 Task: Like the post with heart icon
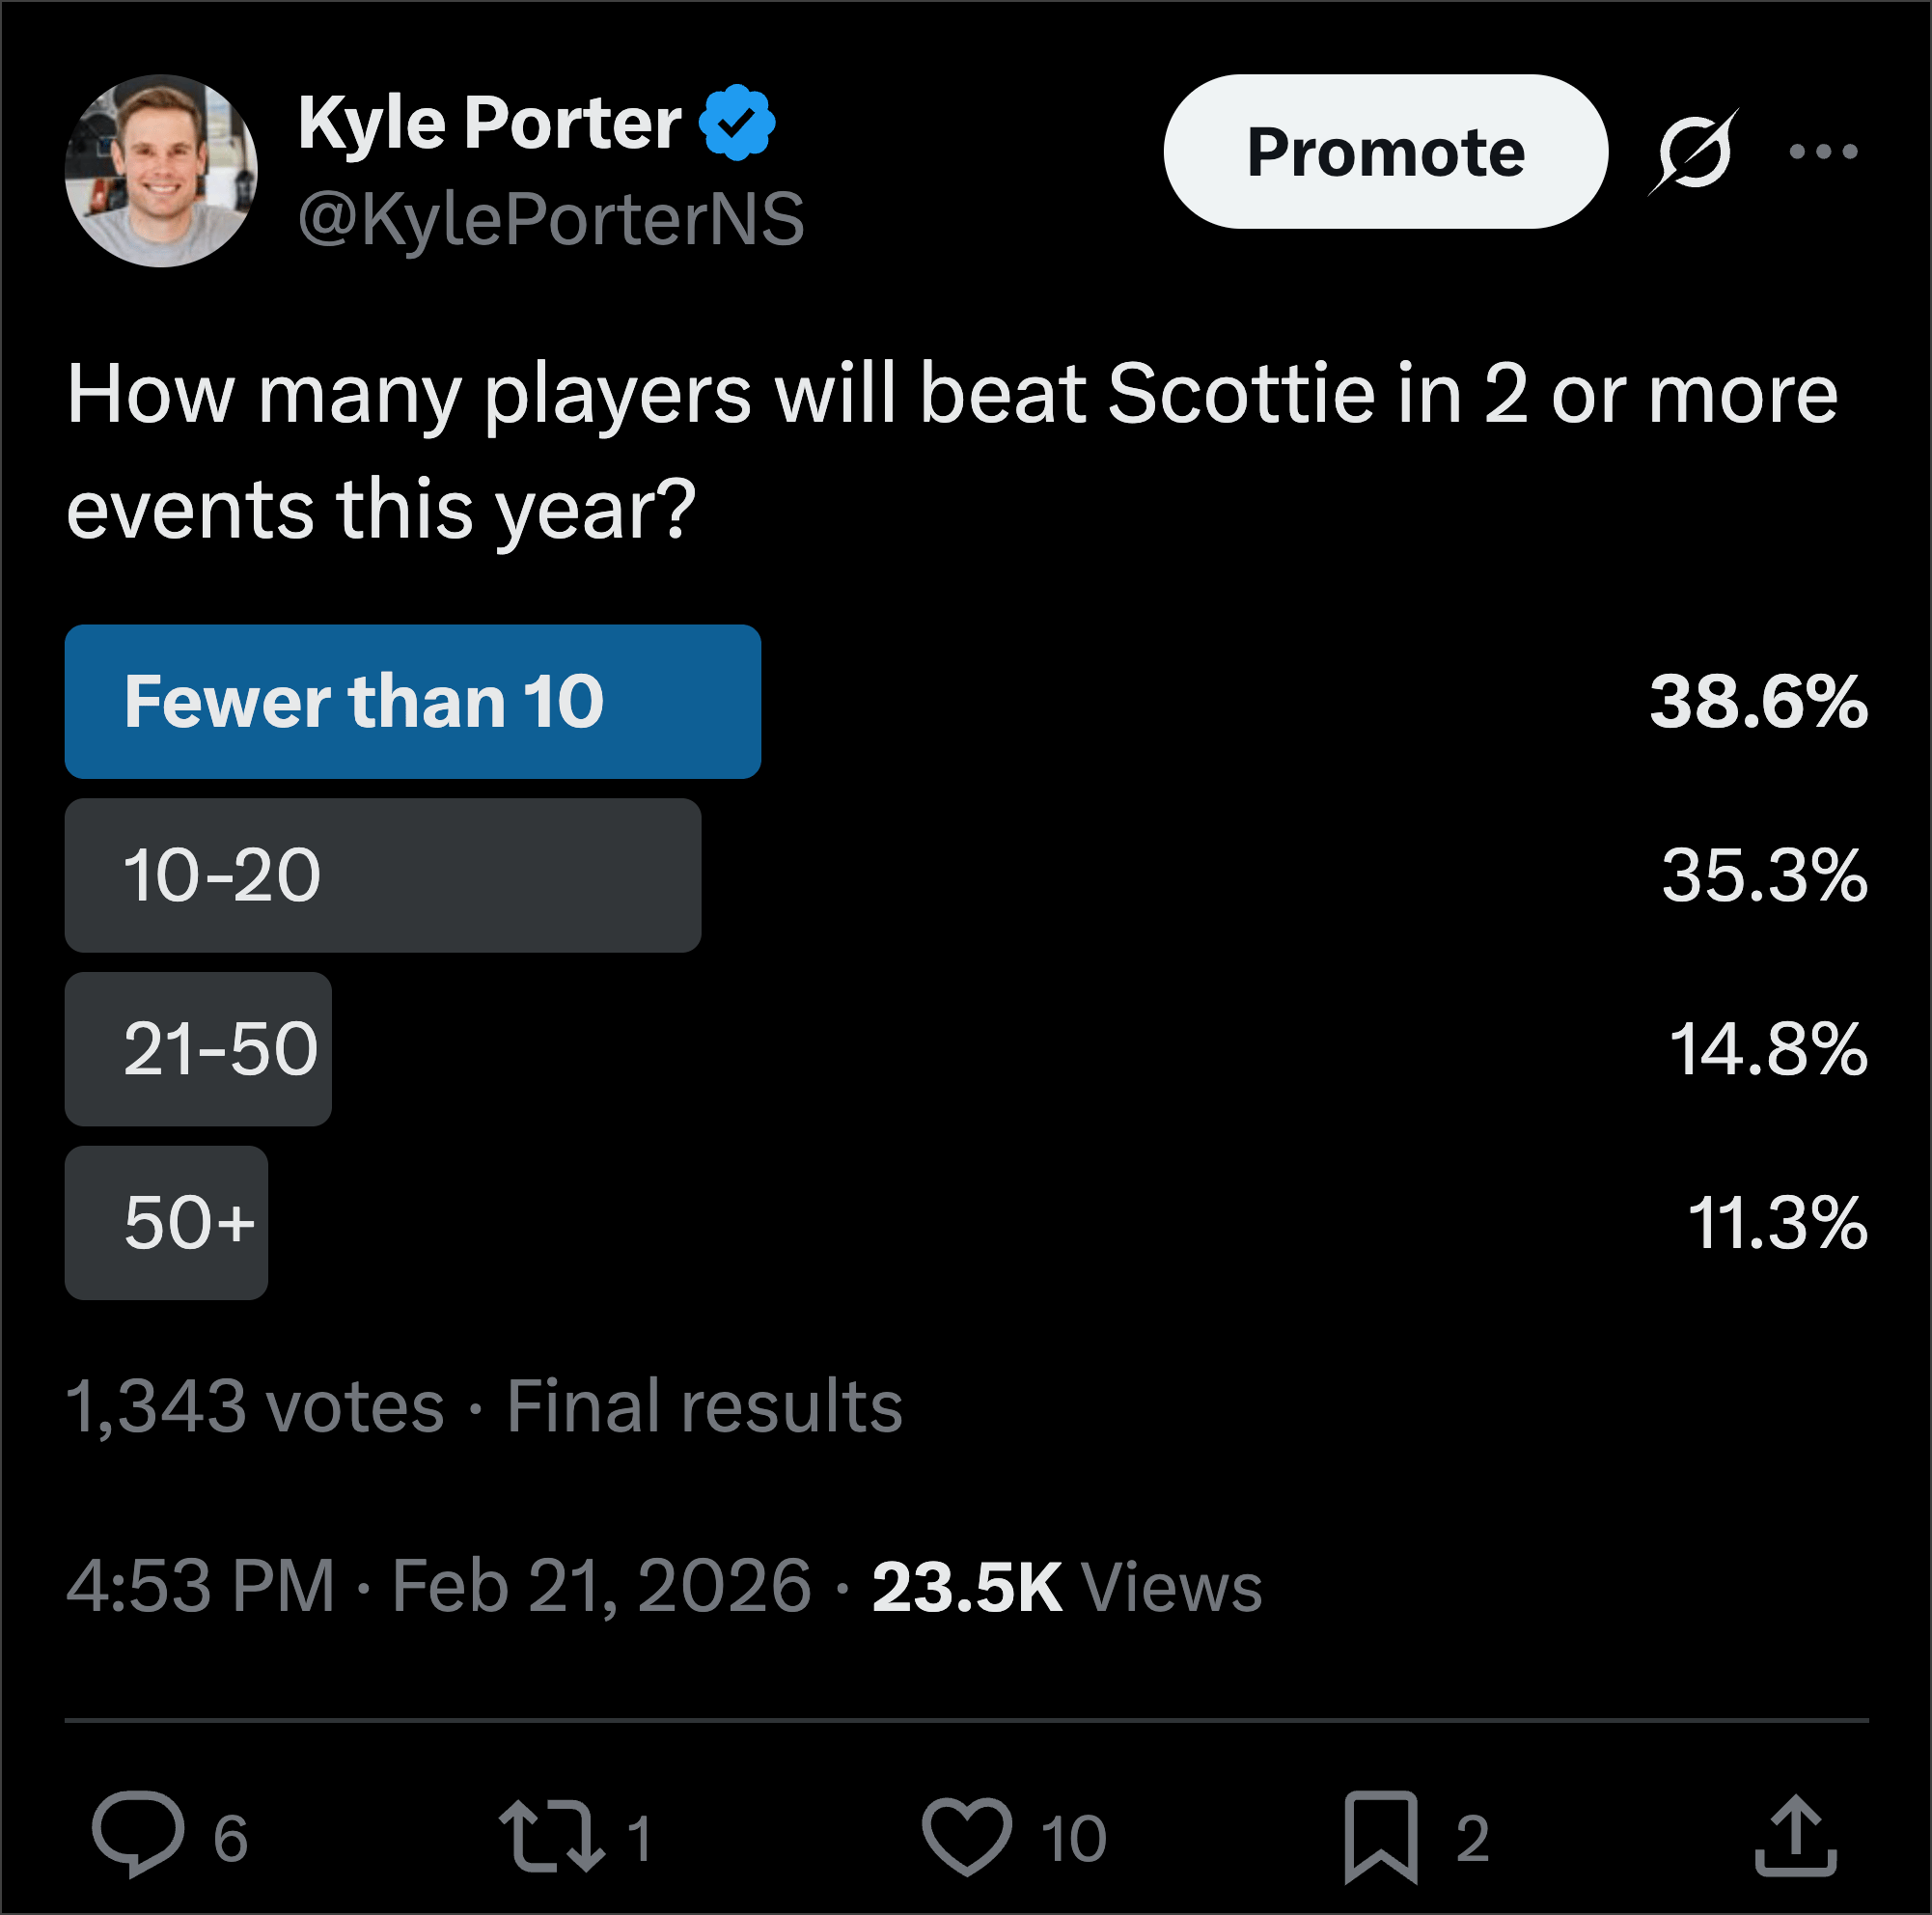966,1836
